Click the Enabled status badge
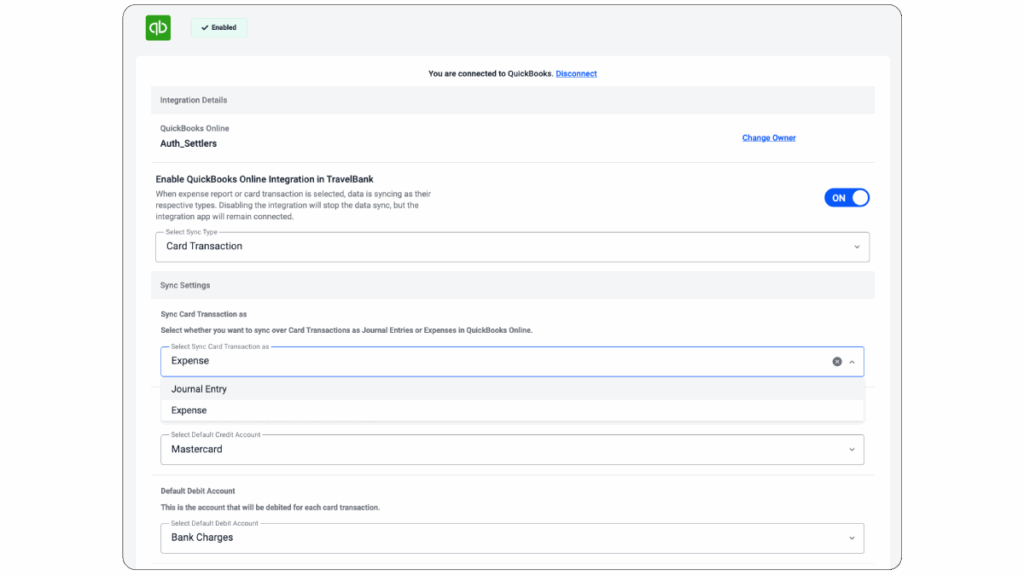 pyautogui.click(x=218, y=27)
